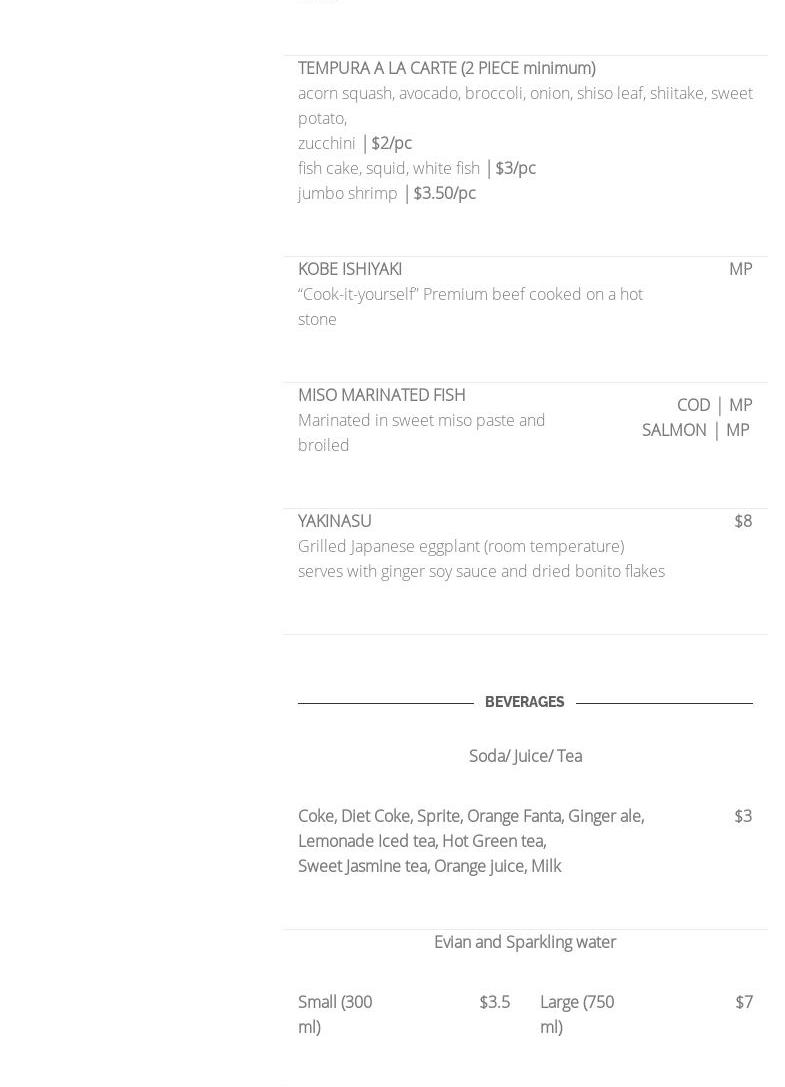
Task: Select the Small (300 ml) water size
Action: pos(335,1014)
